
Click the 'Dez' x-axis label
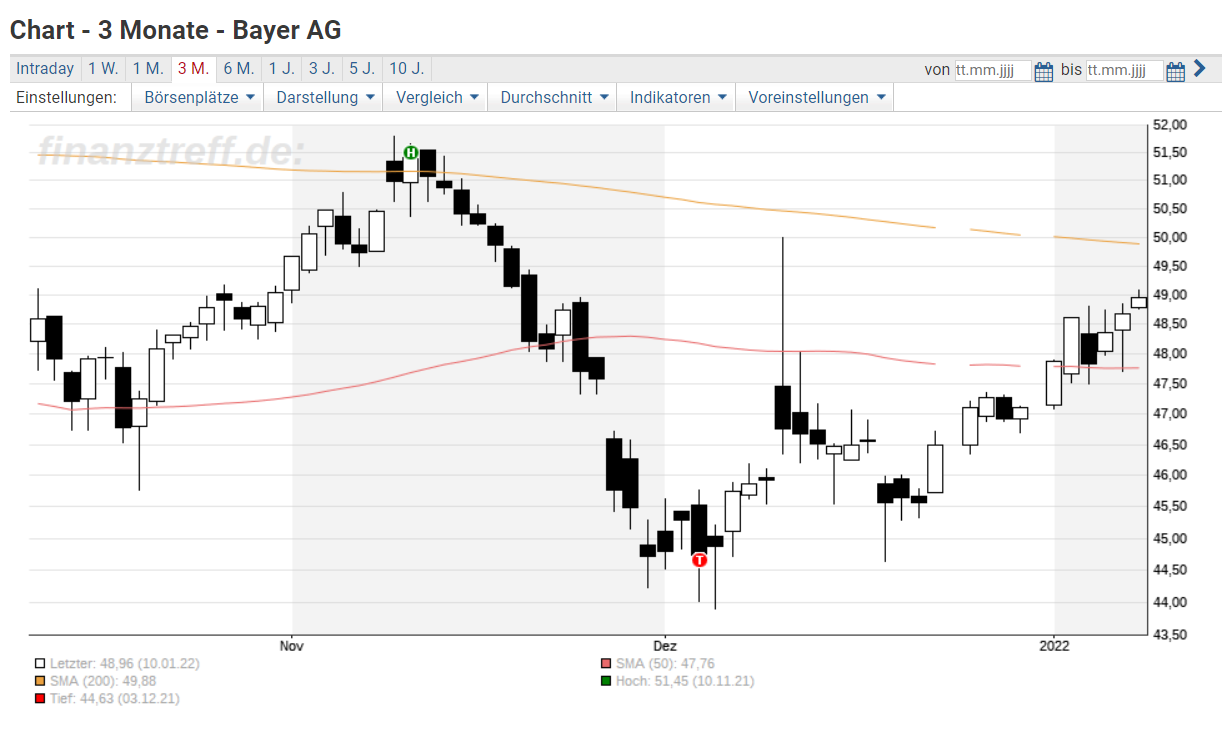tap(664, 646)
